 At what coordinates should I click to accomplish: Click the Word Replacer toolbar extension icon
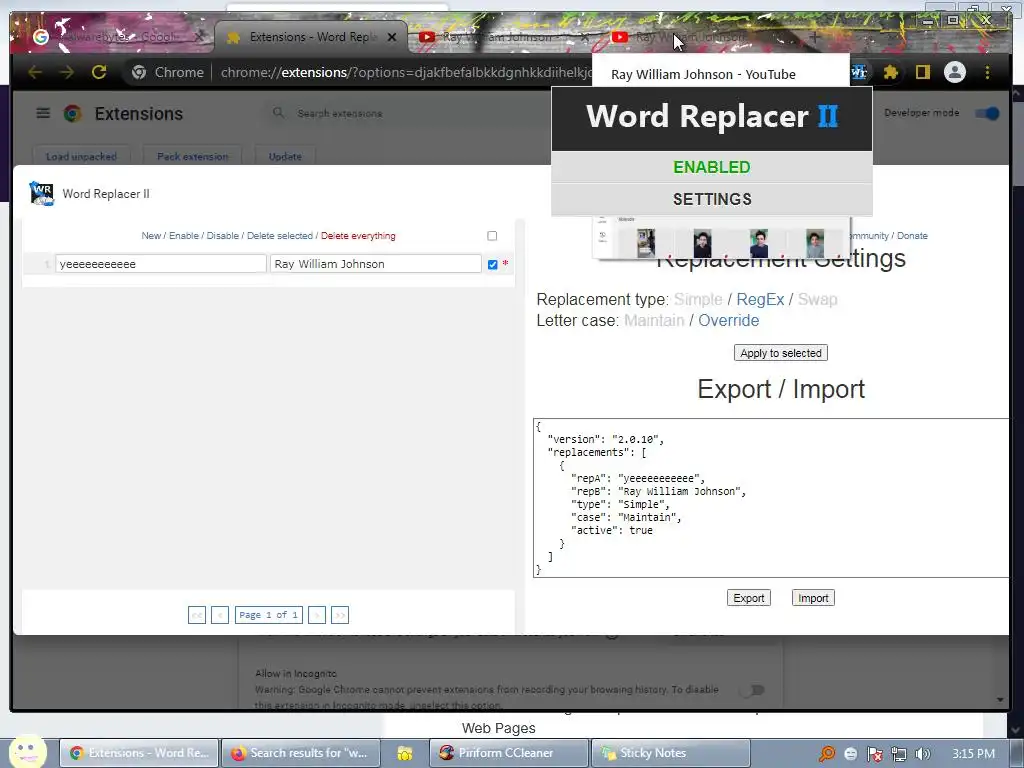point(859,72)
